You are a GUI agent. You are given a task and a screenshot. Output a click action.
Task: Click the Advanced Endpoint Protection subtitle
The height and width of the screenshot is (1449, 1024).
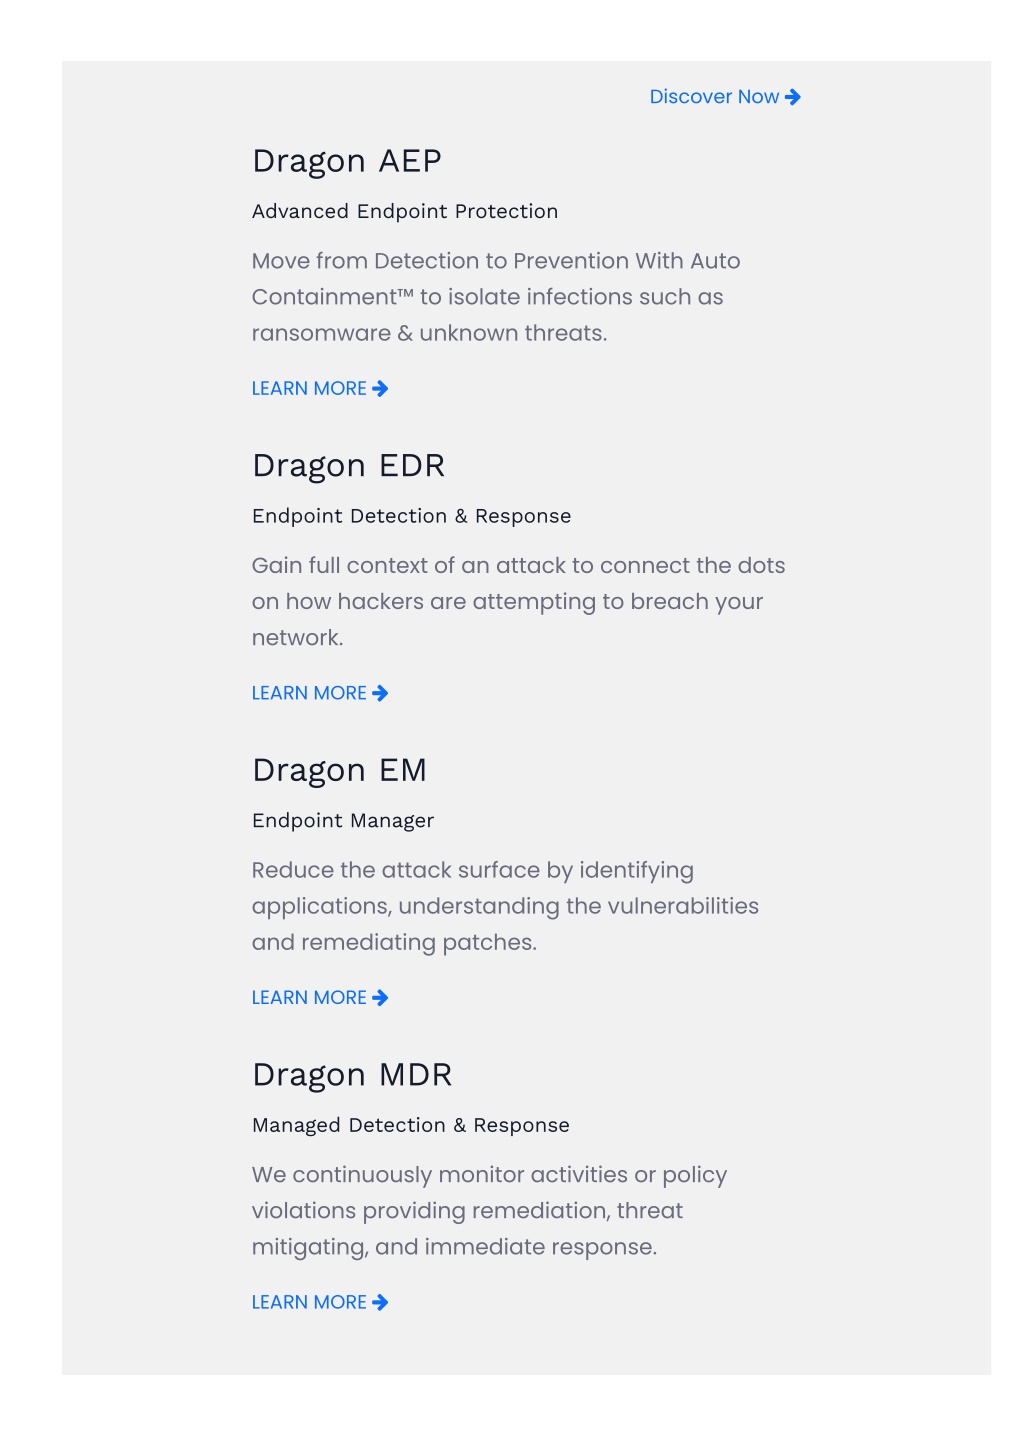405,211
